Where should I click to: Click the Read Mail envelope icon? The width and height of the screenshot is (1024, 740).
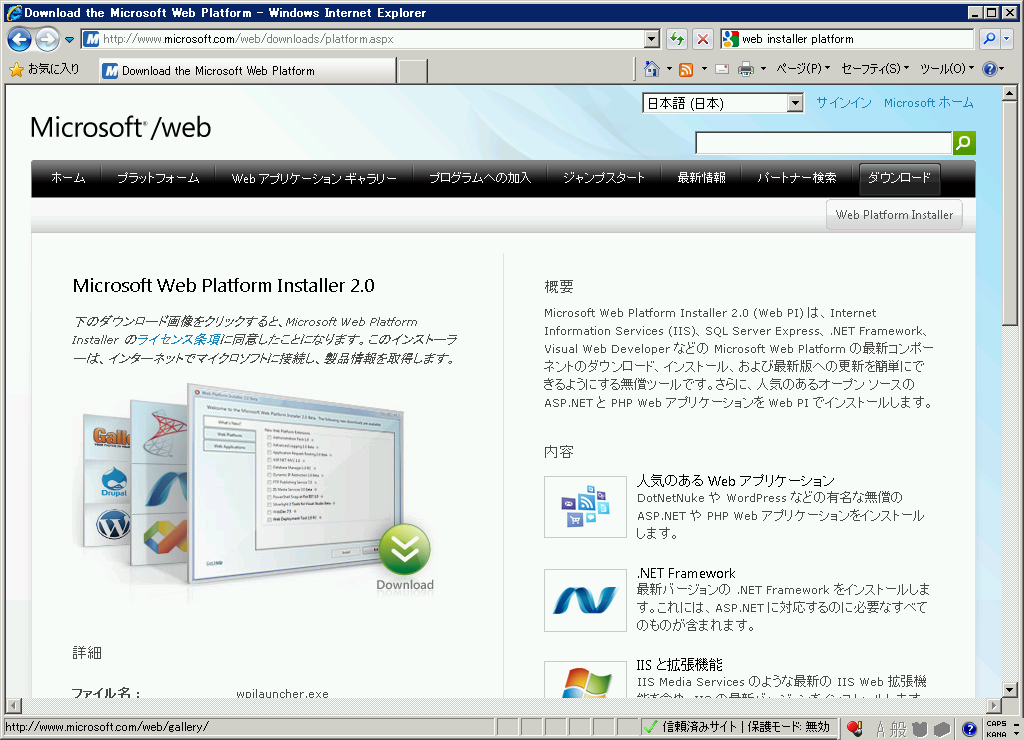720,69
